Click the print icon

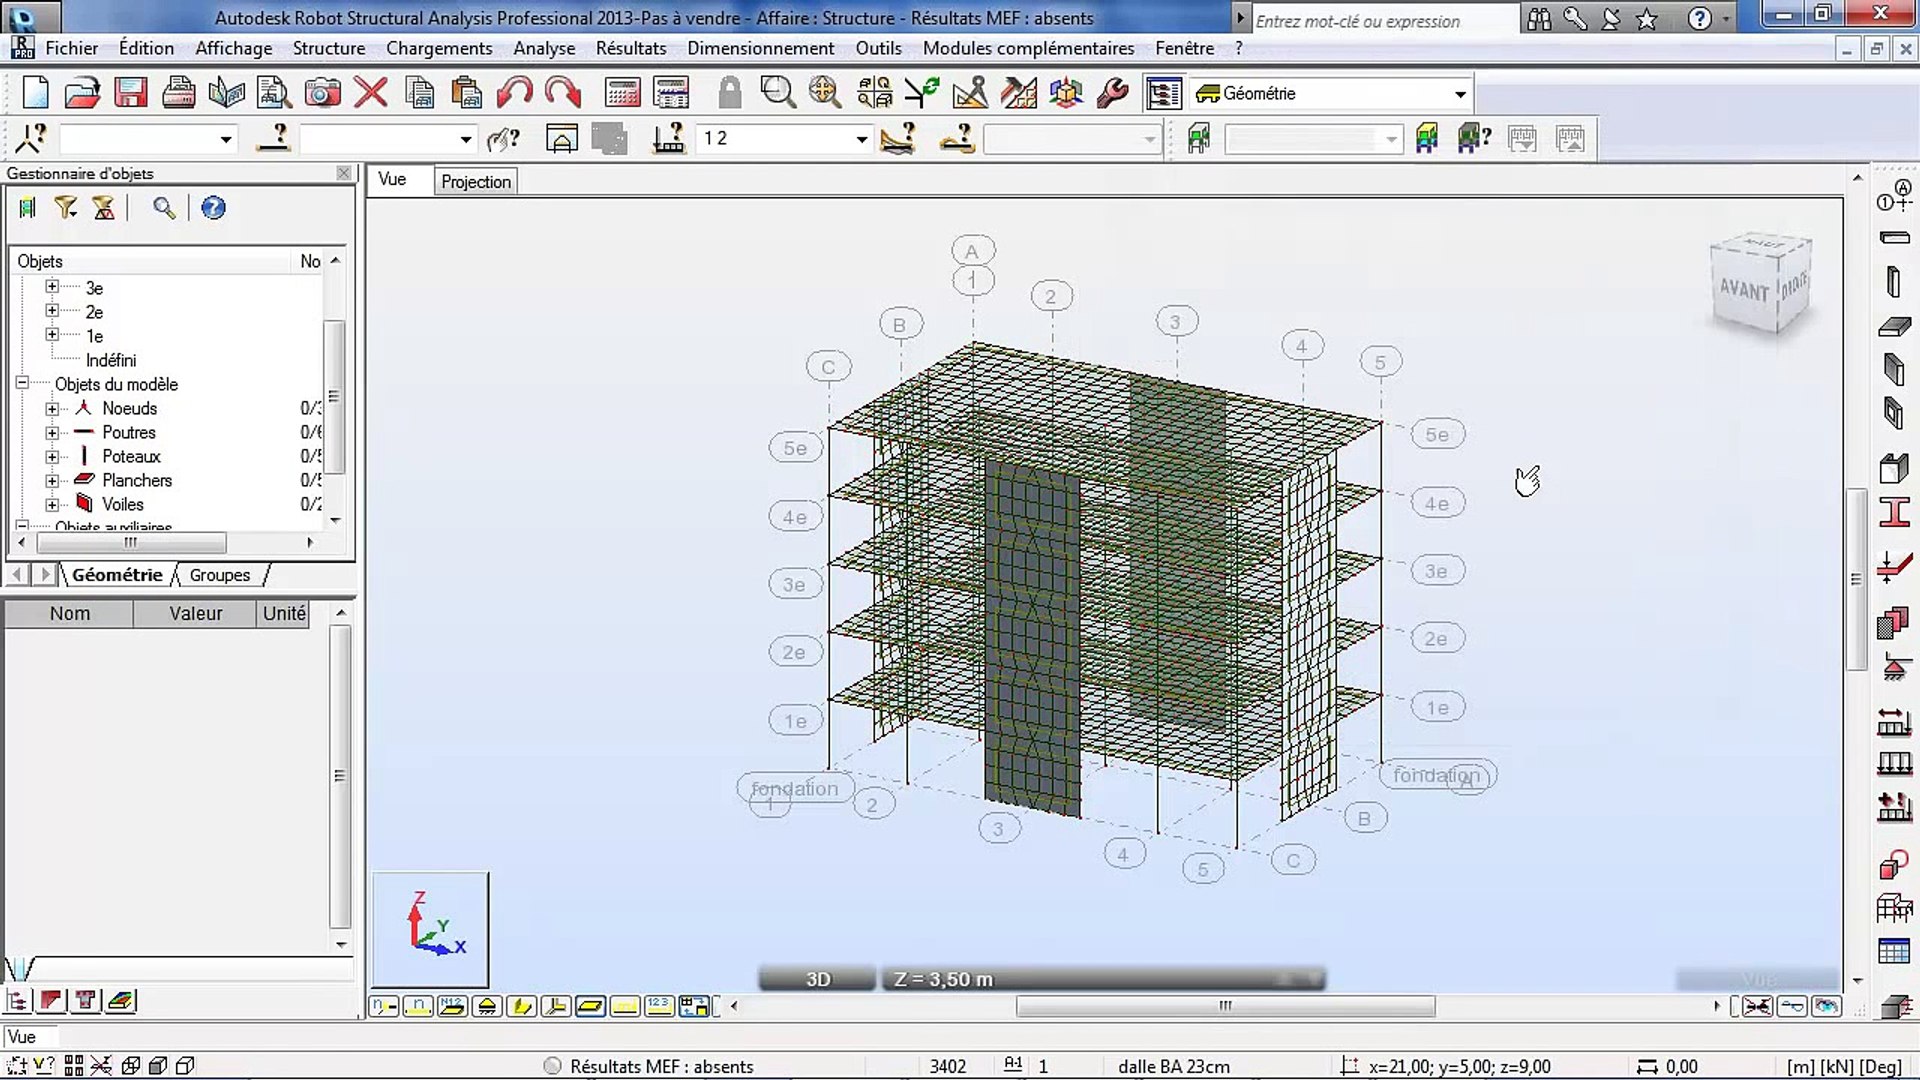tap(178, 93)
